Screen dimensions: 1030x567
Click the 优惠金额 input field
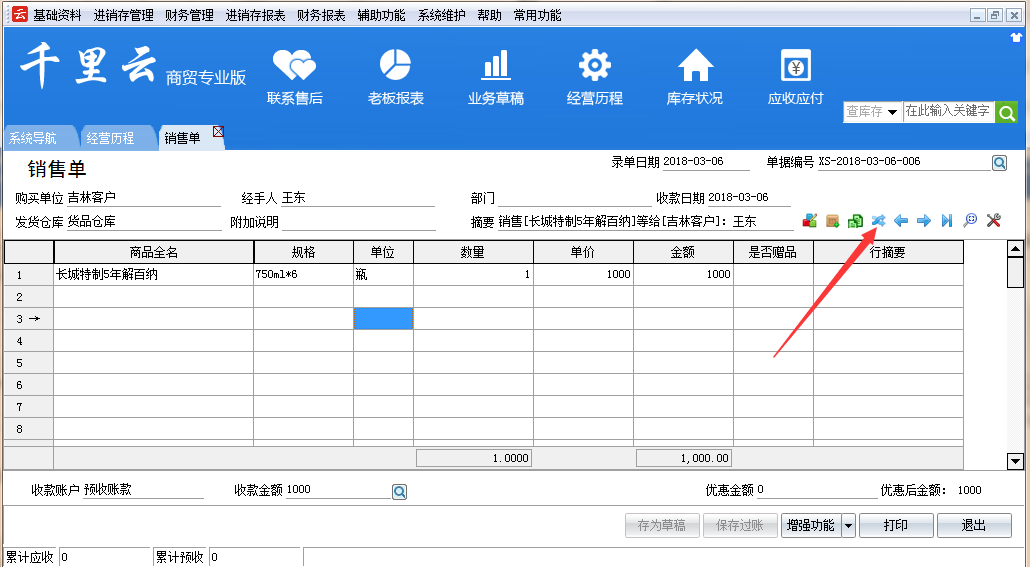pyautogui.click(x=816, y=490)
